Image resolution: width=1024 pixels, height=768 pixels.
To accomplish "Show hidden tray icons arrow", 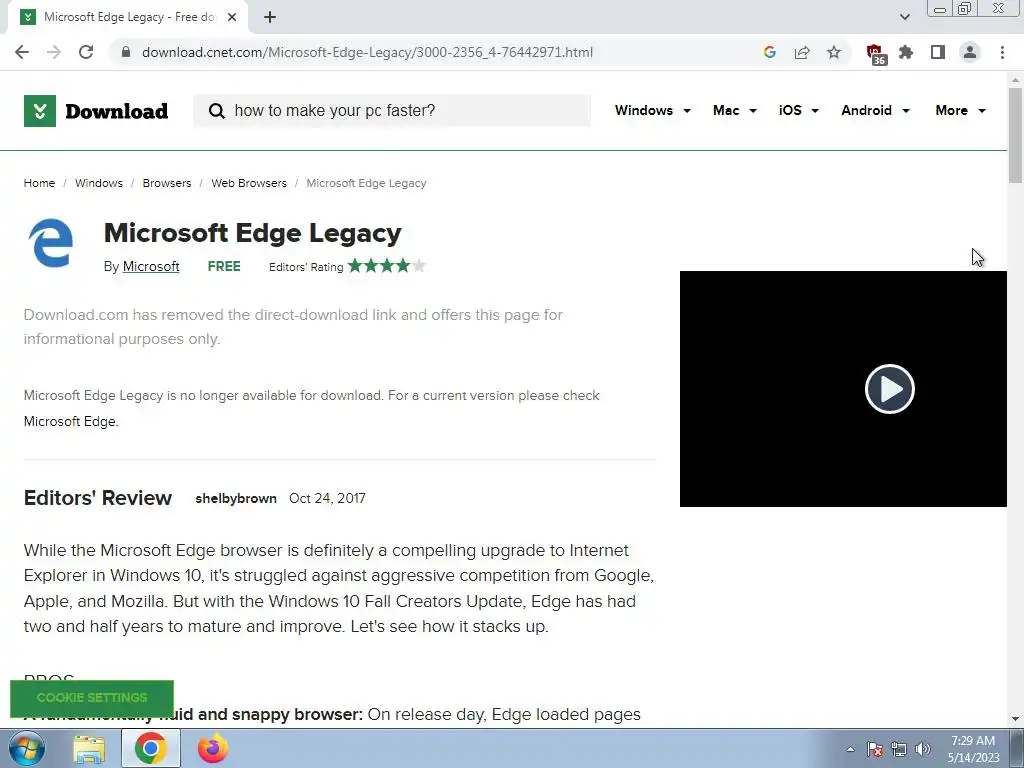I will pyautogui.click(x=850, y=749).
